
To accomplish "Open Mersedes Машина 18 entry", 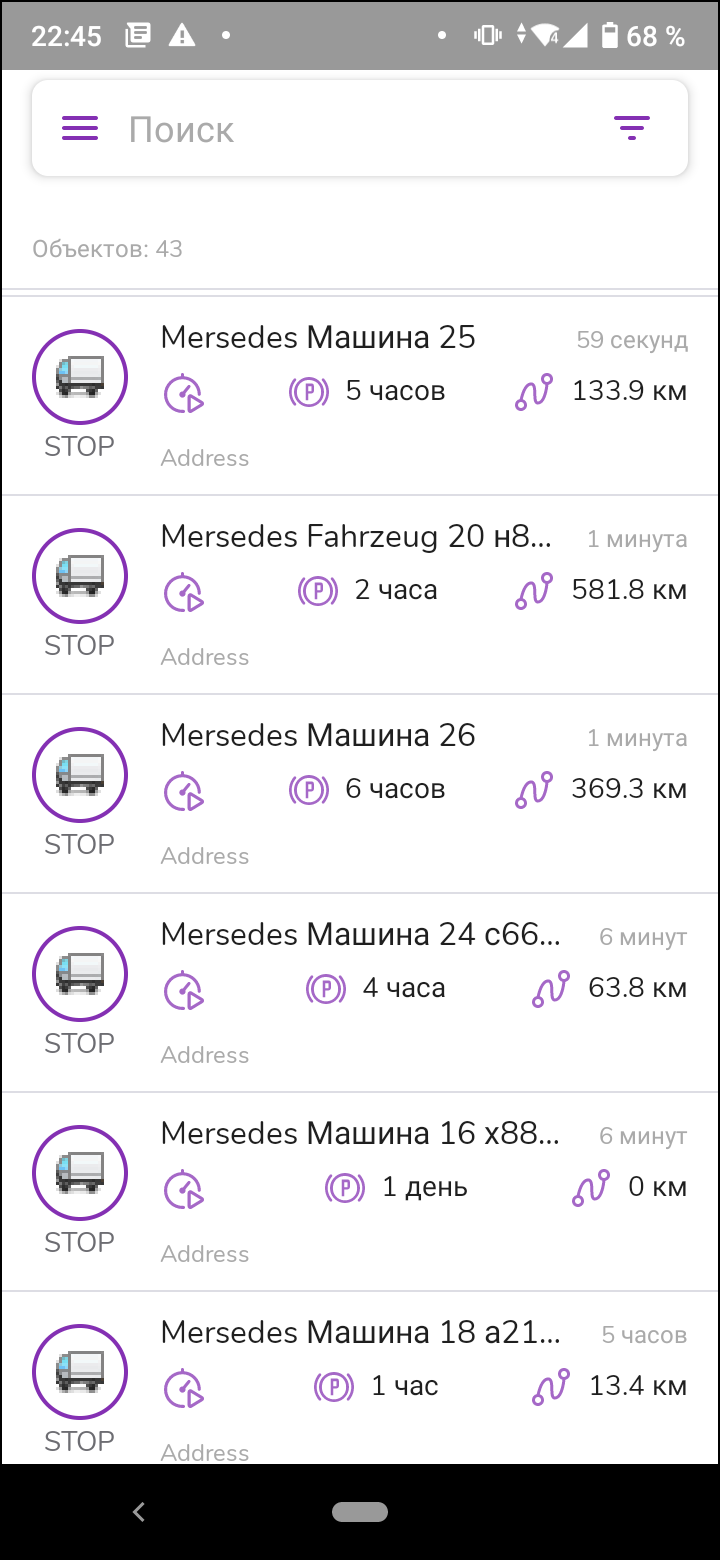I will click(x=360, y=1378).
